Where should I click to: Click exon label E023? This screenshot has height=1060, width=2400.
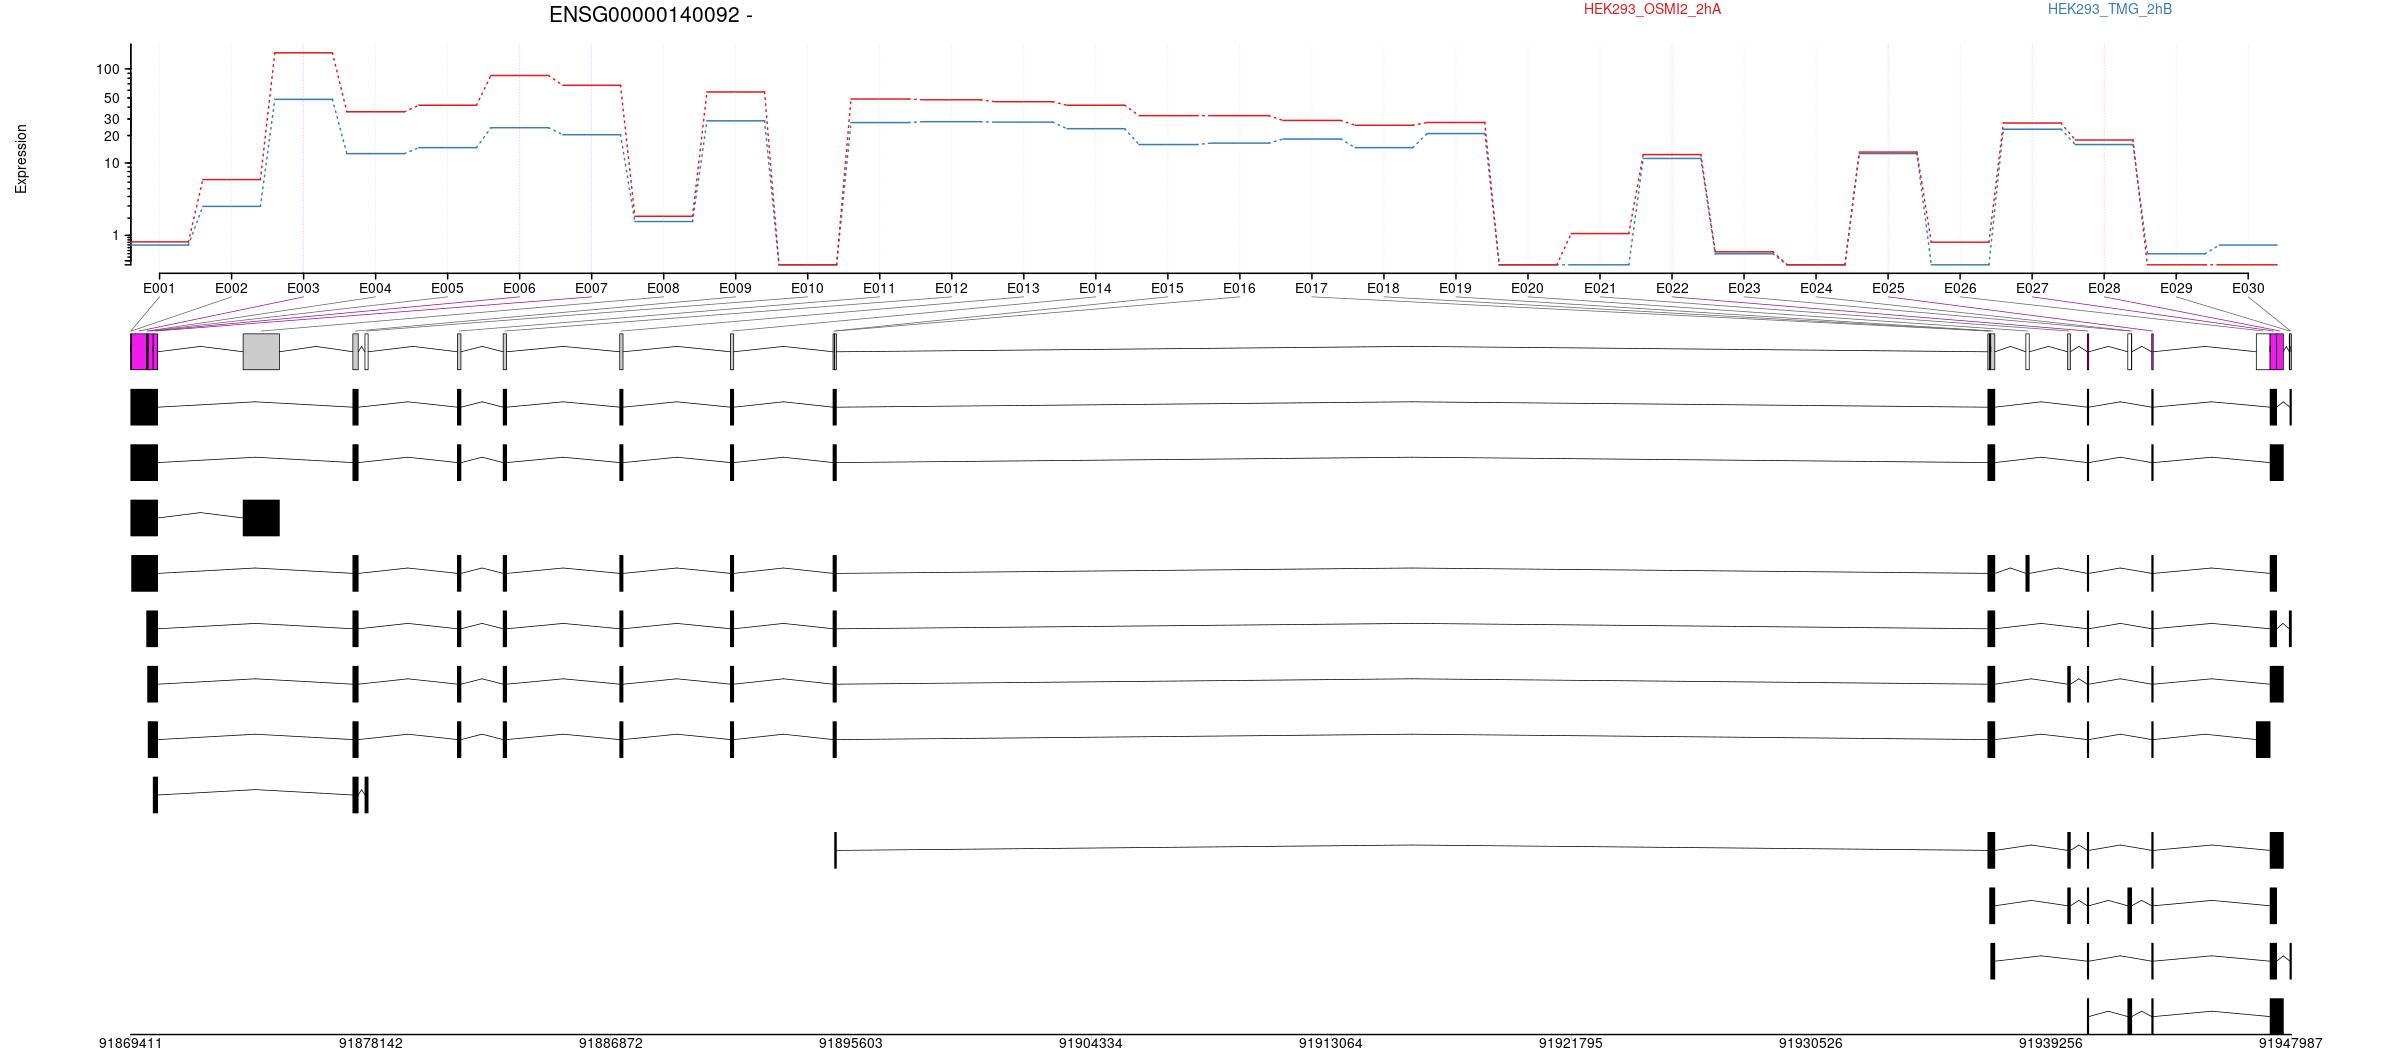point(1744,288)
